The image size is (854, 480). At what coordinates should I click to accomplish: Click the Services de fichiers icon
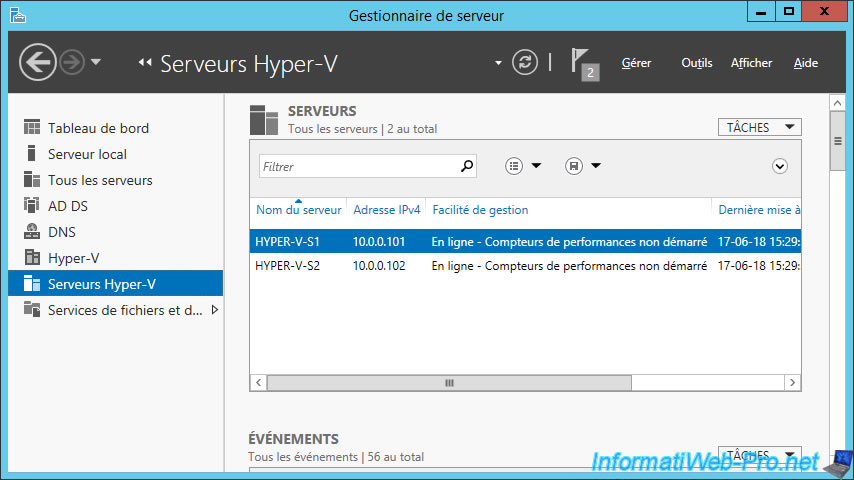pyautogui.click(x=32, y=309)
